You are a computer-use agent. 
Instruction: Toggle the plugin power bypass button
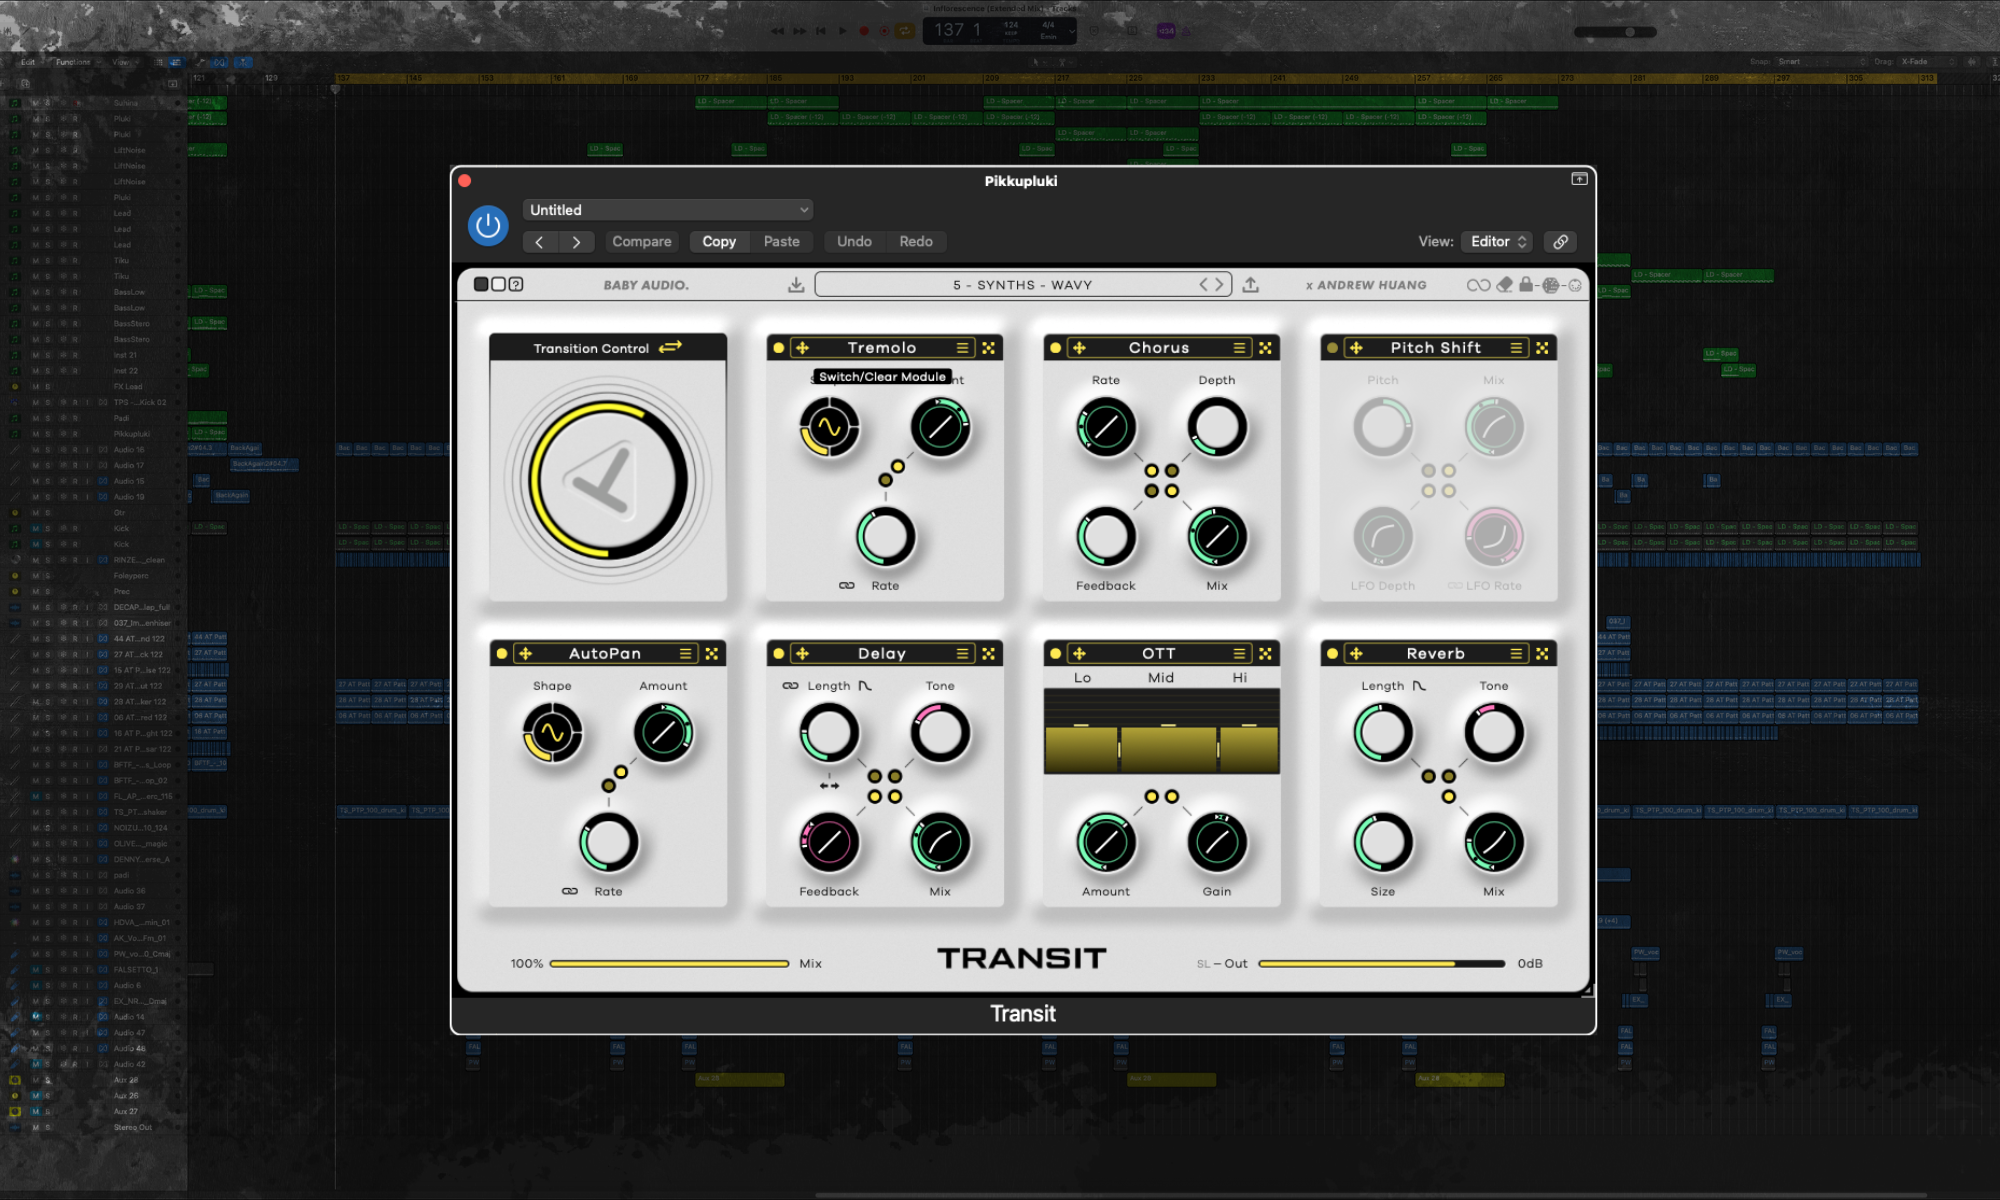(x=488, y=226)
